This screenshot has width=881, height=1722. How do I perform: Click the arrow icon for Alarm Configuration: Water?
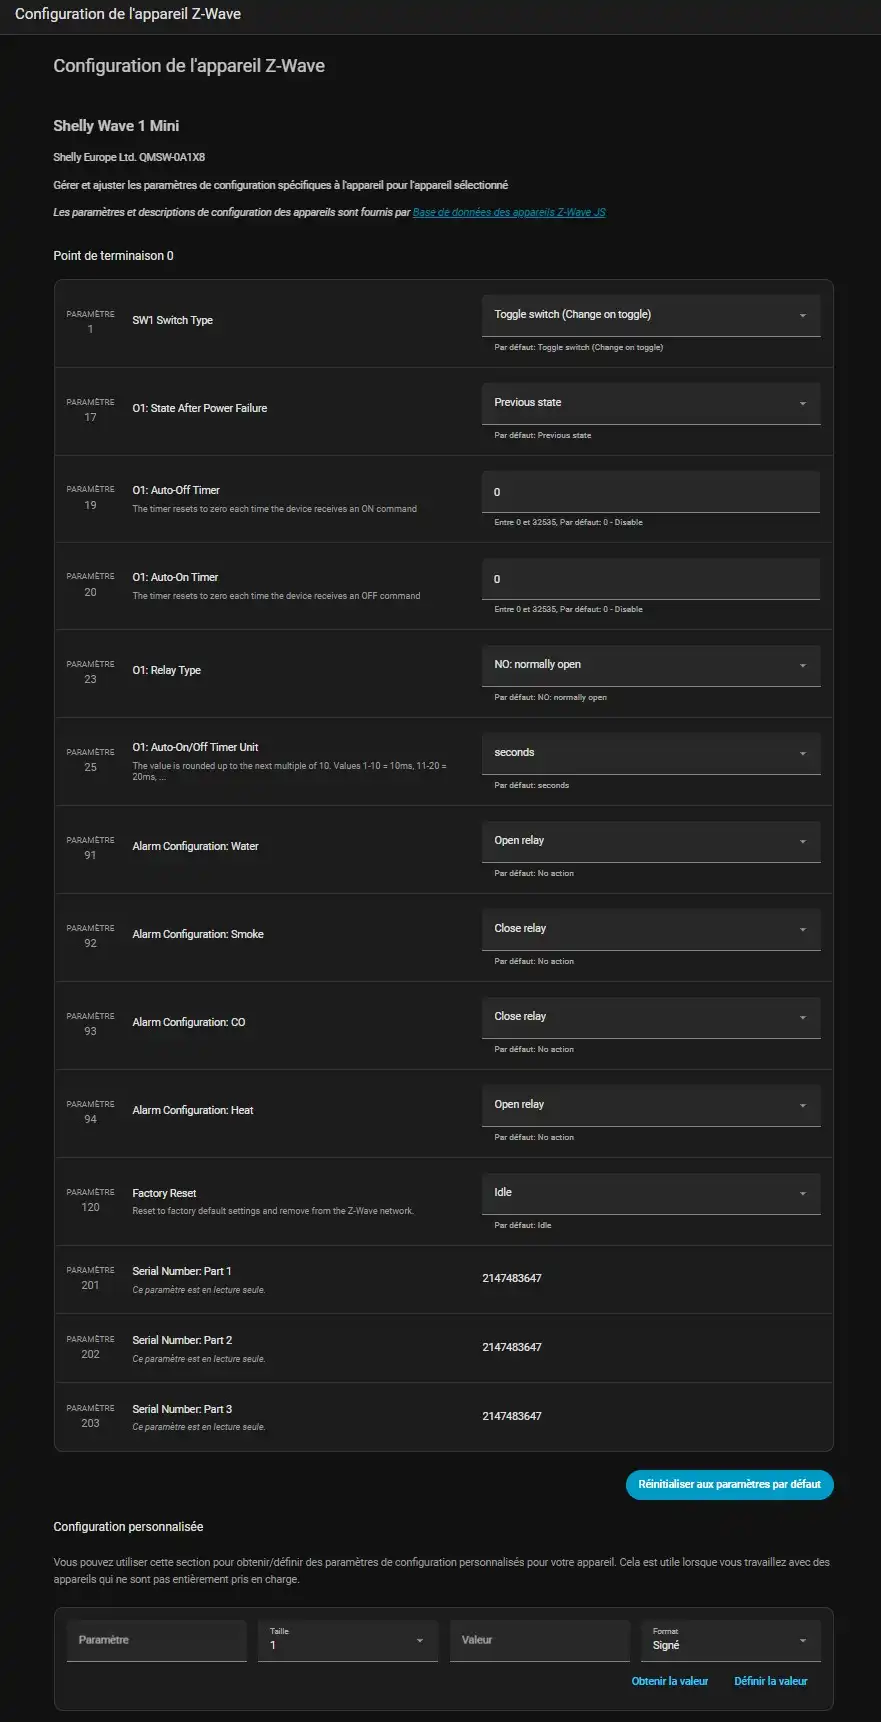[x=802, y=841]
